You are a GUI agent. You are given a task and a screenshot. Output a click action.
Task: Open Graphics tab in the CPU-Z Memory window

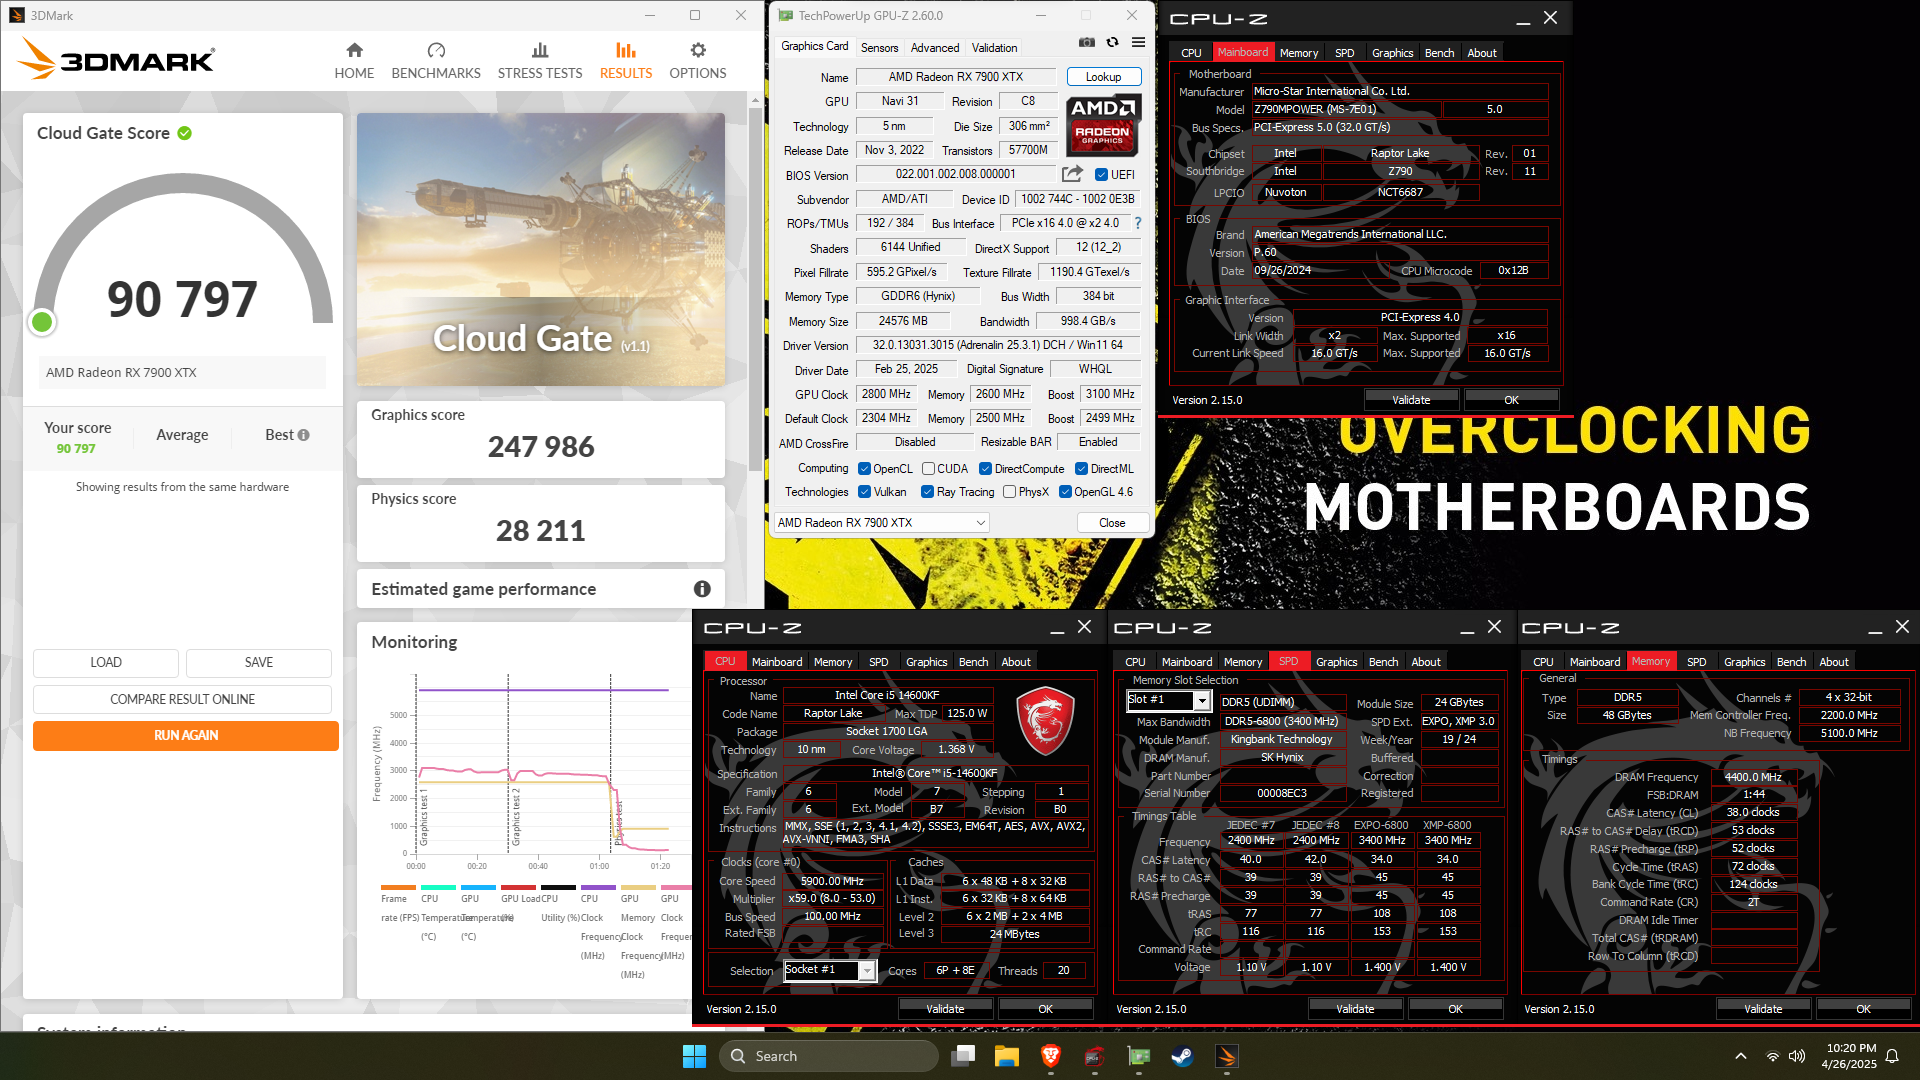point(1744,662)
